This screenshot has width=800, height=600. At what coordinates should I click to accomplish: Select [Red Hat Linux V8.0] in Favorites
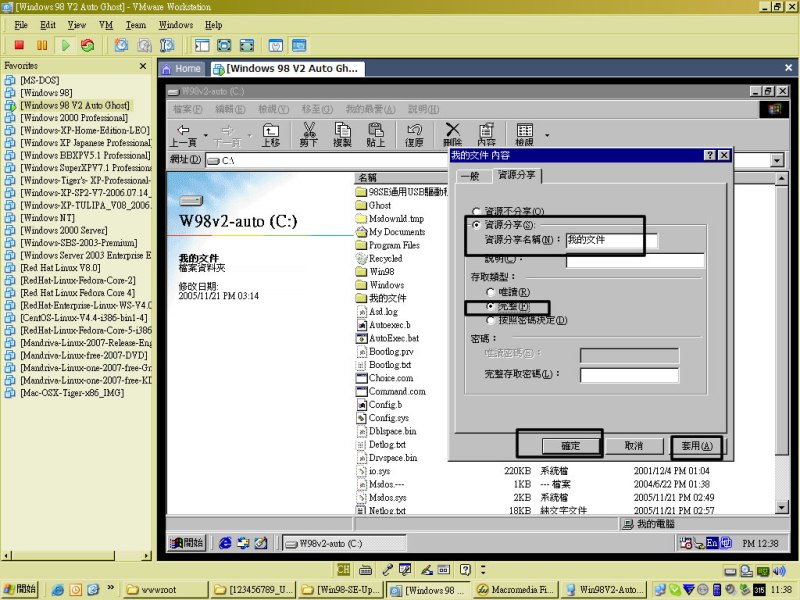point(60,268)
